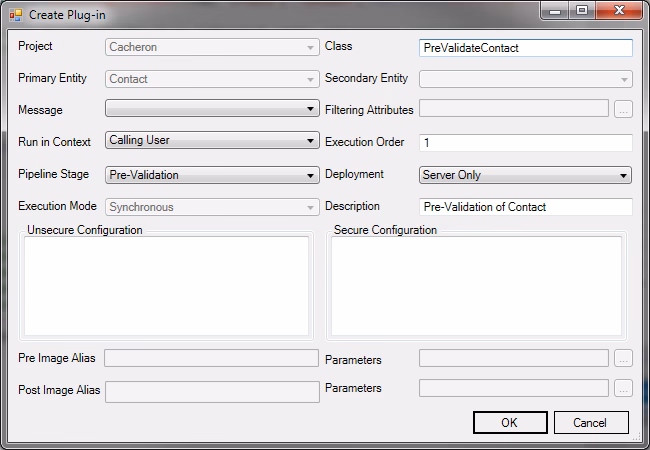Viewport: 650px width, 450px height.
Task: Click the Unsecure Configuration group label
Action: tap(85, 230)
